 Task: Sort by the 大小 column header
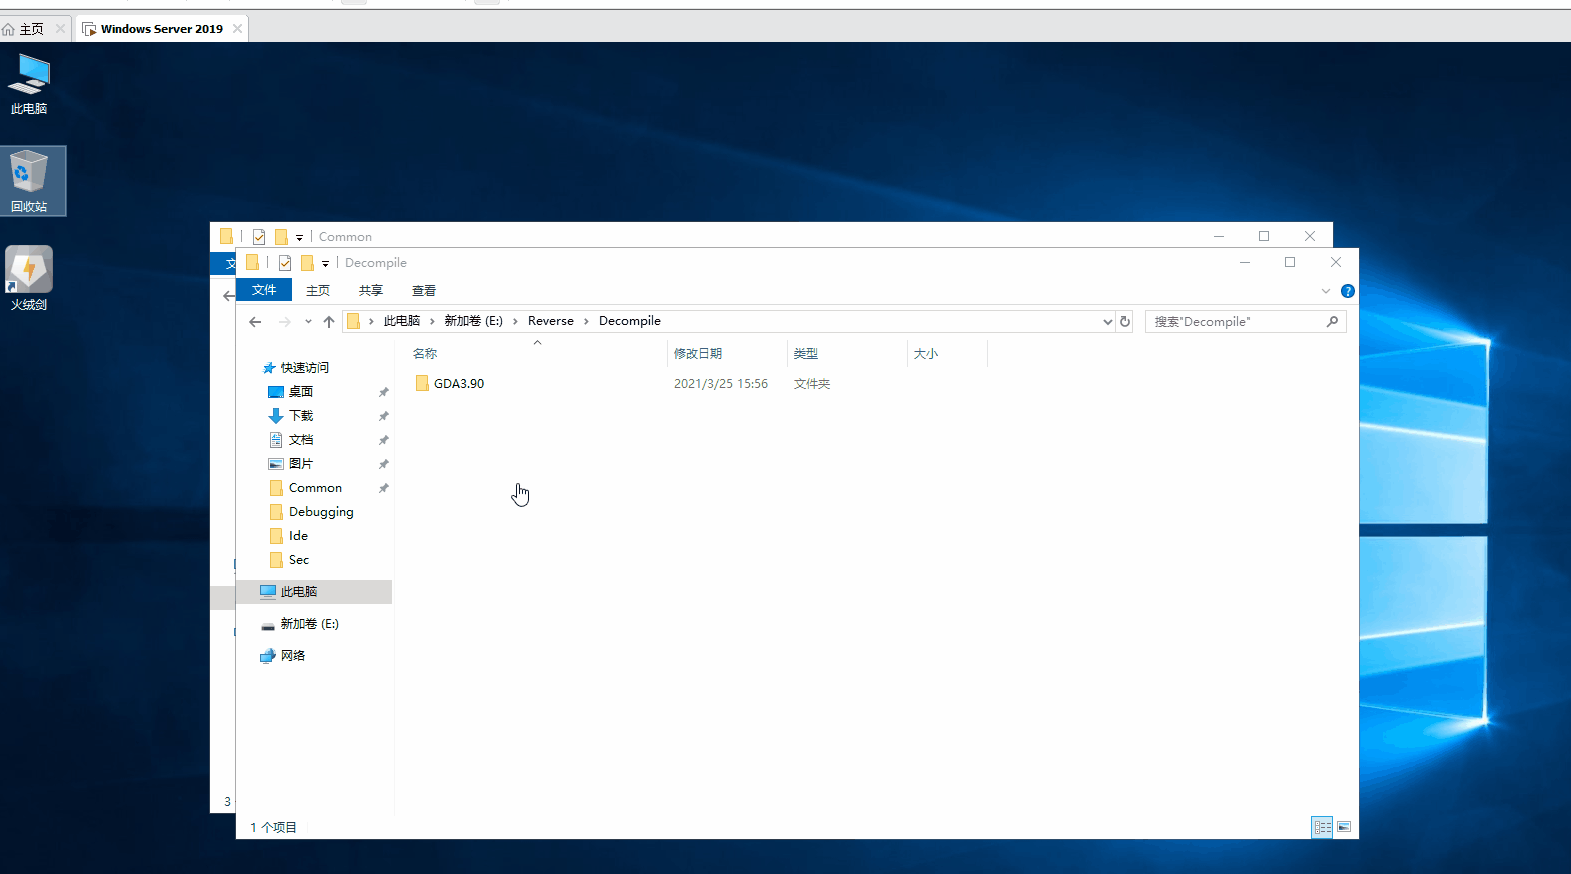[x=947, y=354]
